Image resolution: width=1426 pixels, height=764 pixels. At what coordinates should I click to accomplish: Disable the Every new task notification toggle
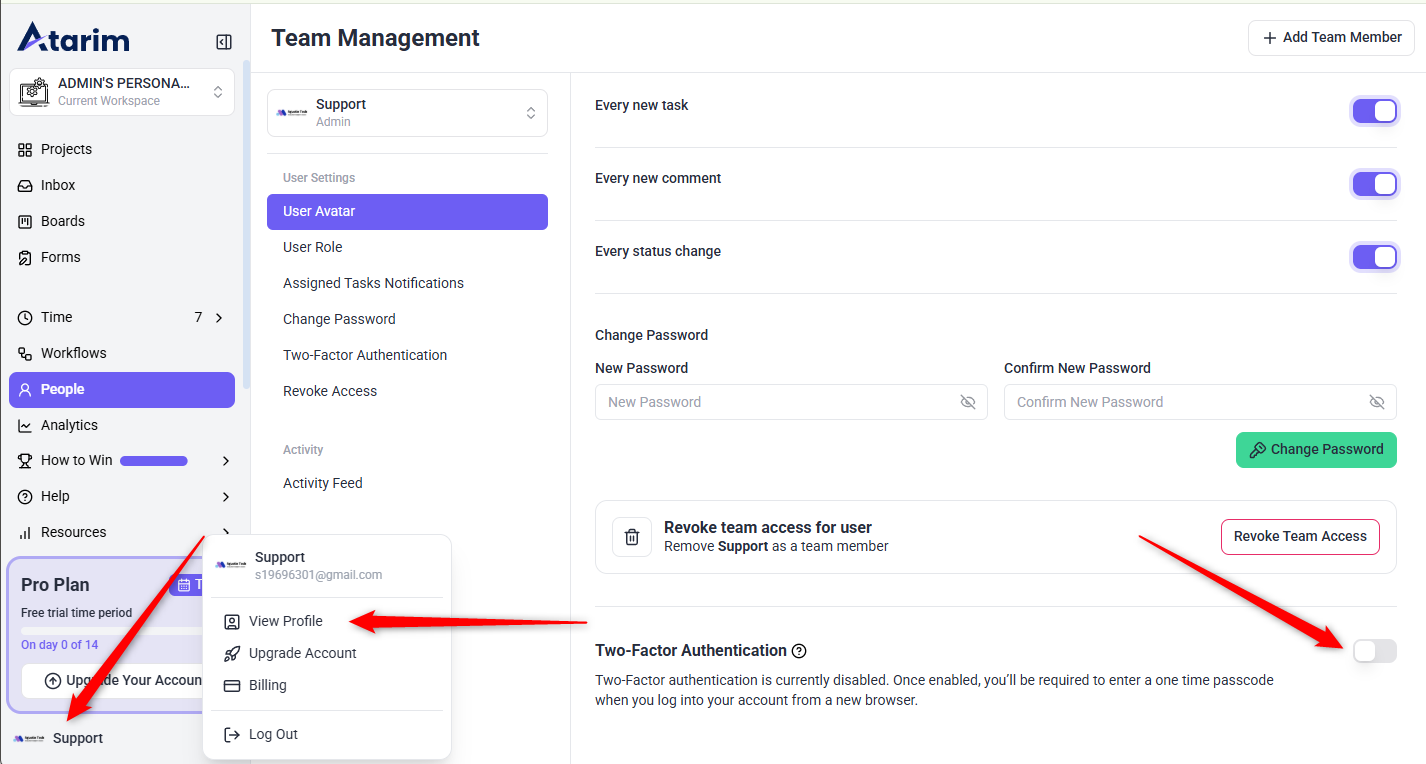click(1374, 111)
